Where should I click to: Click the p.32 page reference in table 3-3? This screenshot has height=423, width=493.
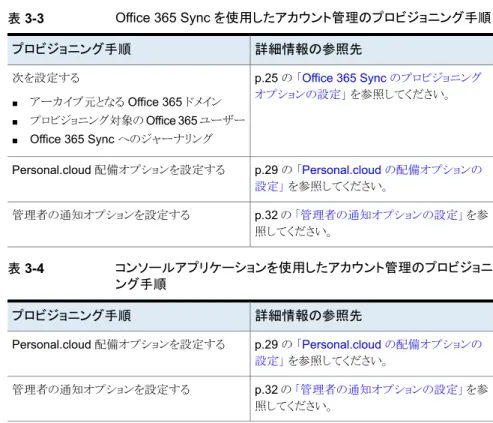266,215
